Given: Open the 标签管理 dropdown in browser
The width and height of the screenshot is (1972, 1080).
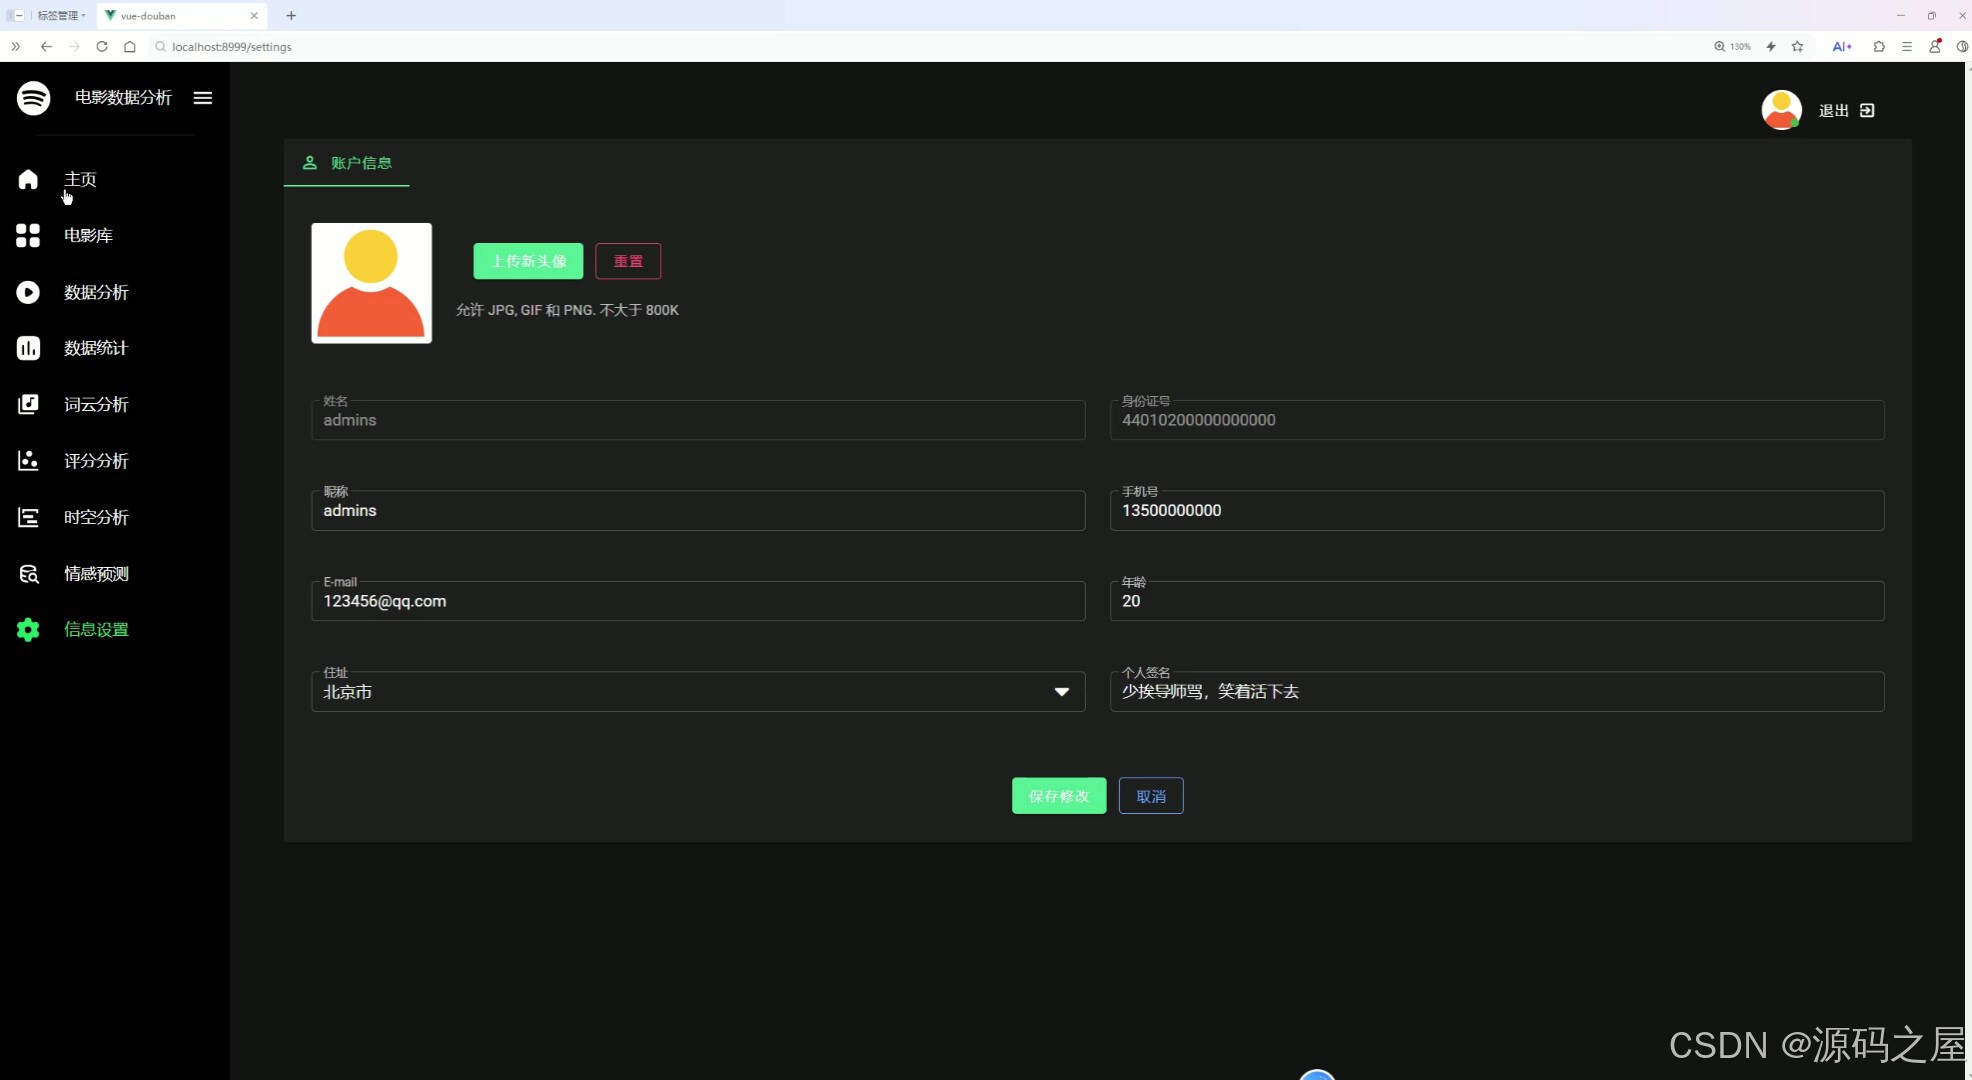Looking at the screenshot, I should (60, 16).
